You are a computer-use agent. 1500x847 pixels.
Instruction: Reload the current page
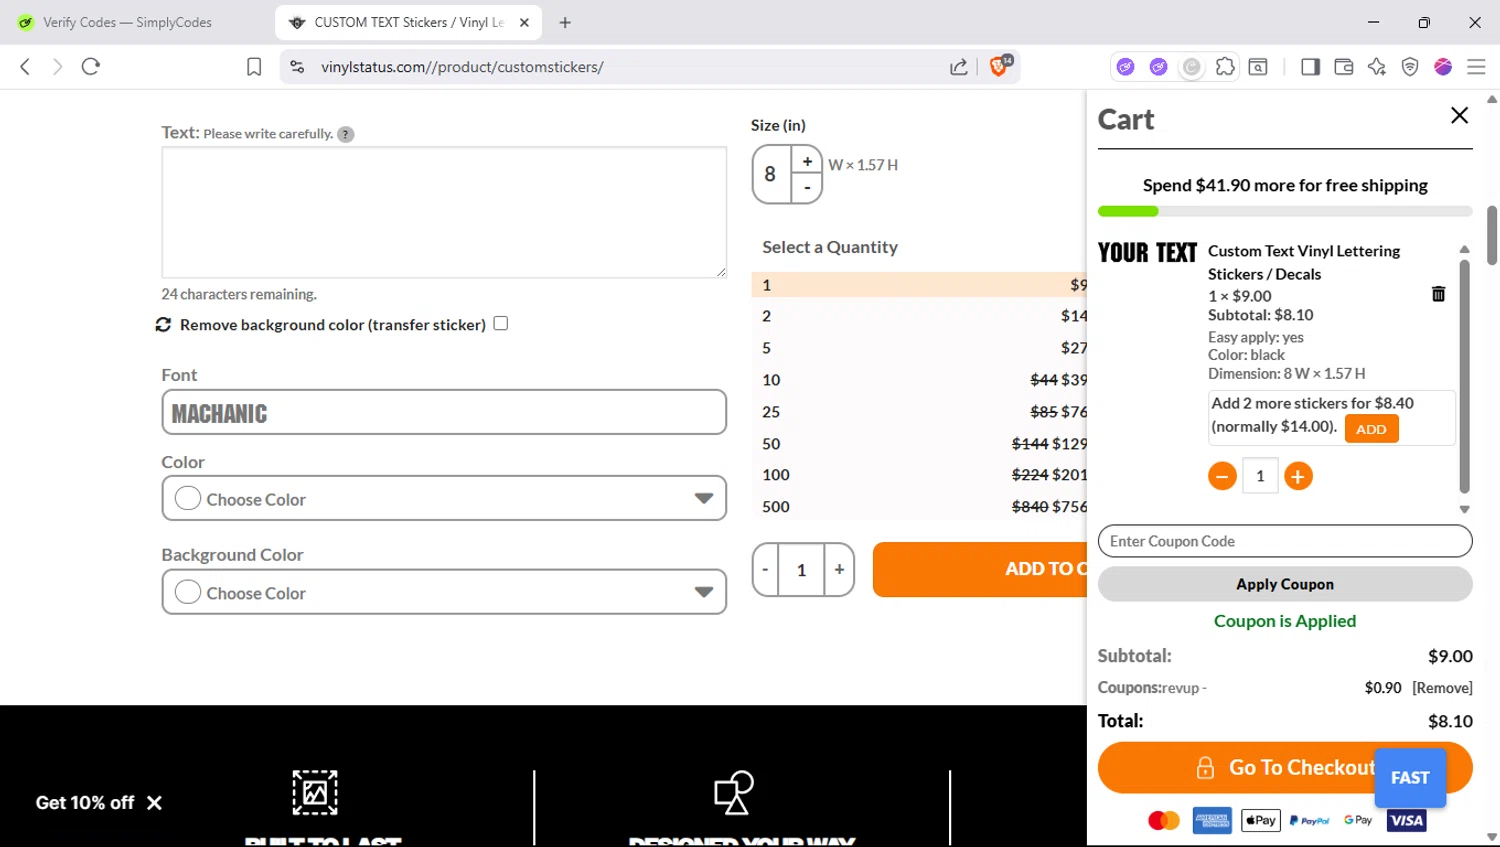click(x=91, y=67)
